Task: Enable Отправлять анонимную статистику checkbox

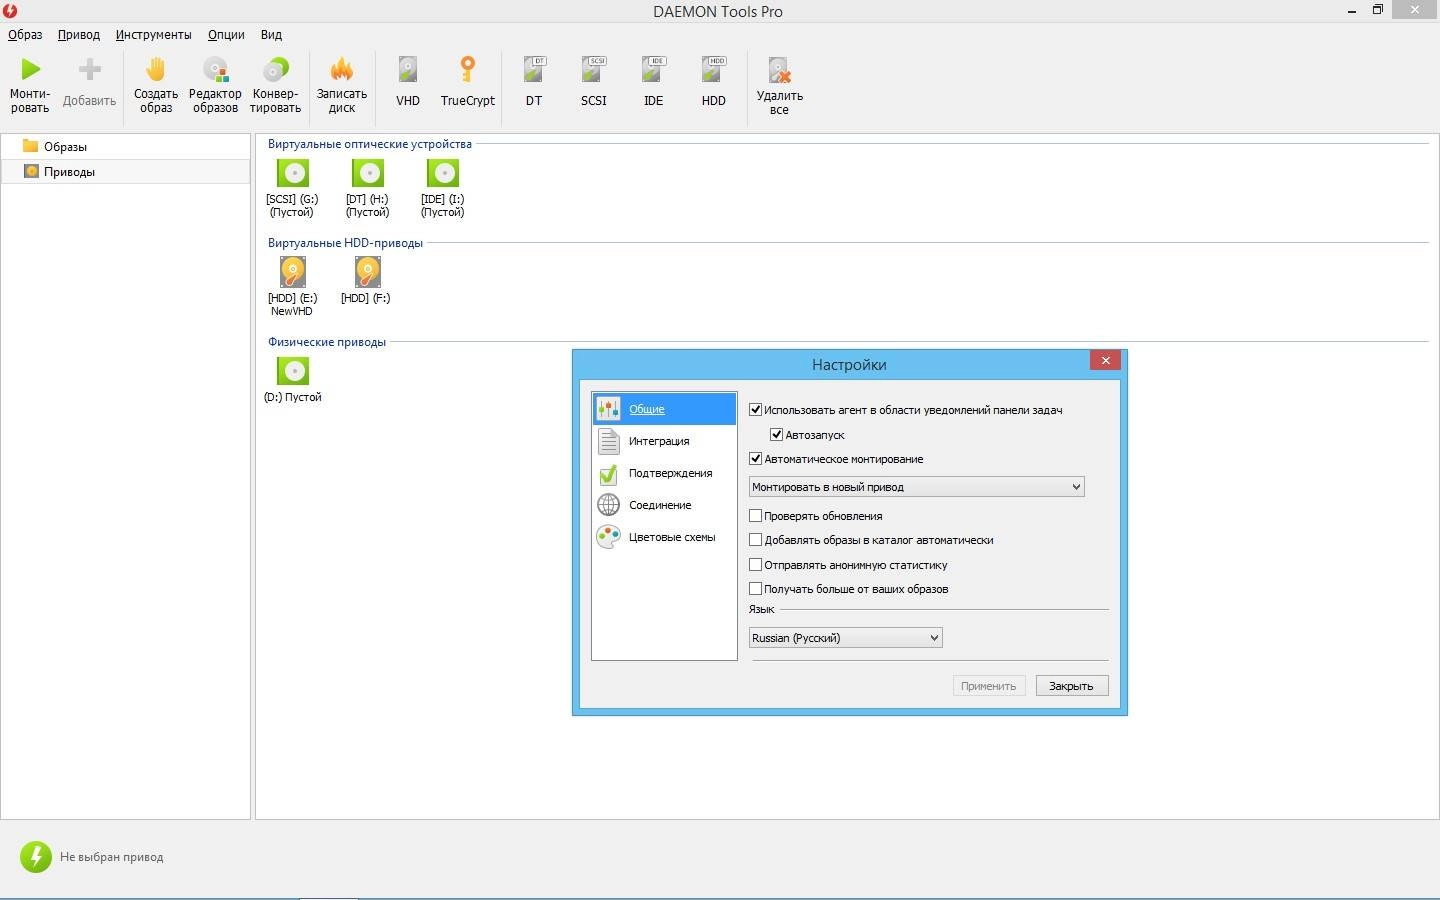Action: coord(756,565)
